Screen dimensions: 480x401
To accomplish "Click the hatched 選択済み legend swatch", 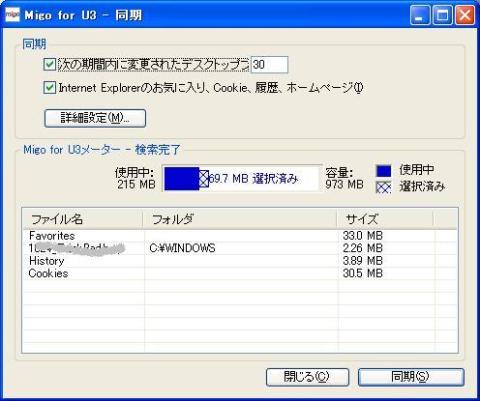I will tap(384, 187).
